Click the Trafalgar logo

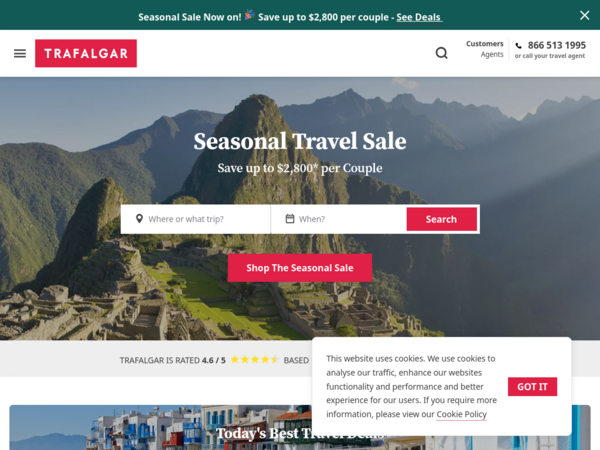pyautogui.click(x=86, y=53)
